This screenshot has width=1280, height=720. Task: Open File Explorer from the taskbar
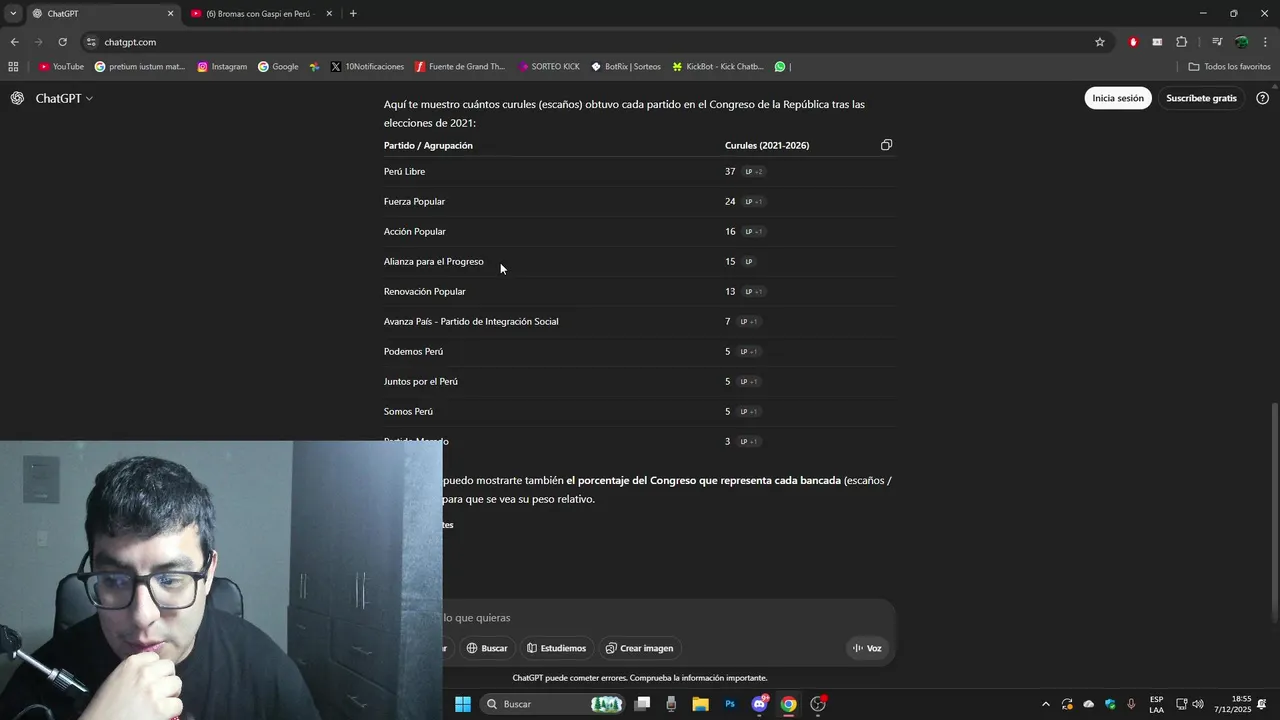(700, 704)
